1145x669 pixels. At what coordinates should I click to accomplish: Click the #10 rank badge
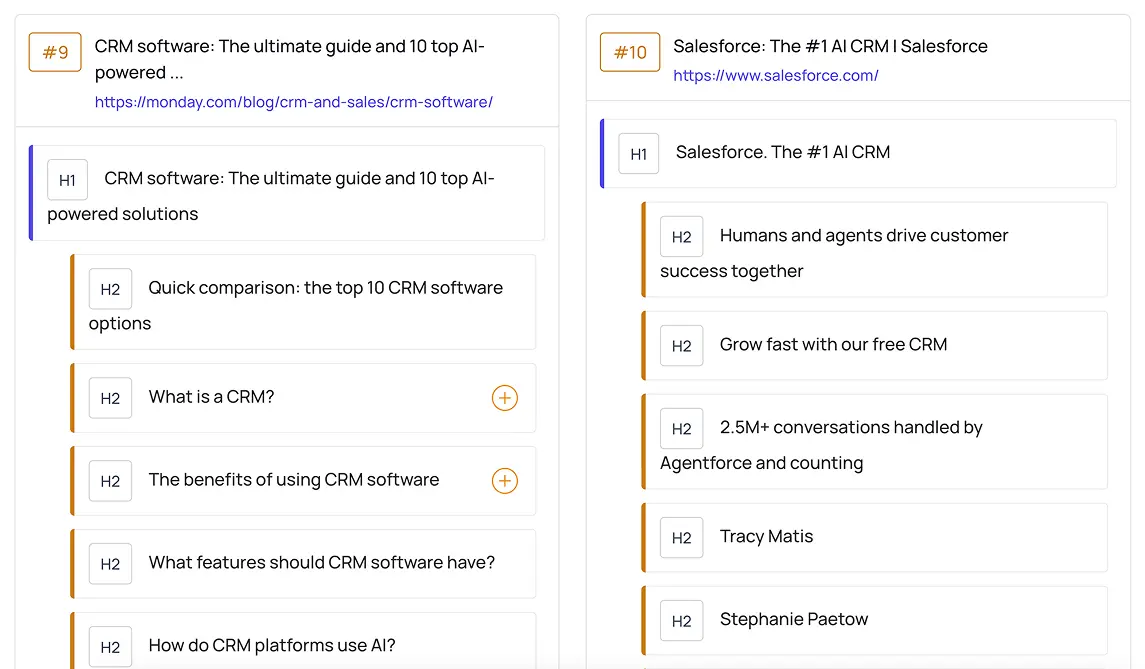click(x=629, y=52)
